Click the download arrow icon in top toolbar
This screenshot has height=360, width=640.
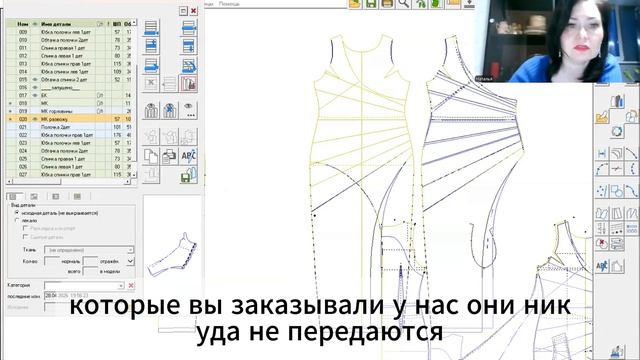point(469,3)
